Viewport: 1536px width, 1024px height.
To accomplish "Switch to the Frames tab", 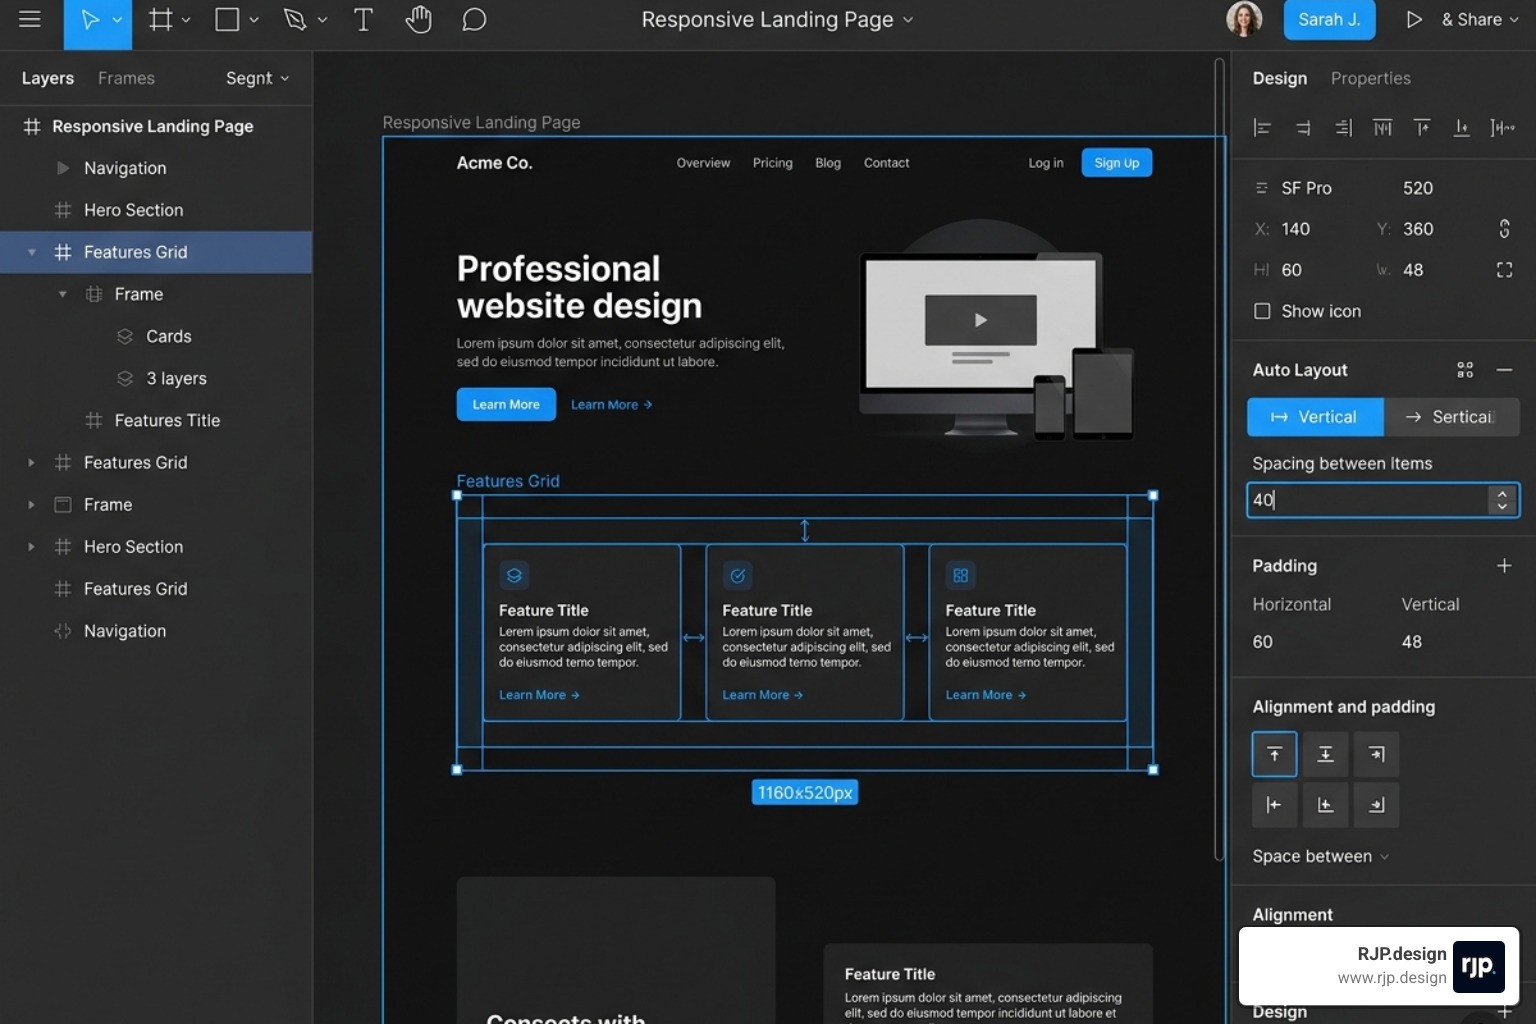I will pos(126,78).
